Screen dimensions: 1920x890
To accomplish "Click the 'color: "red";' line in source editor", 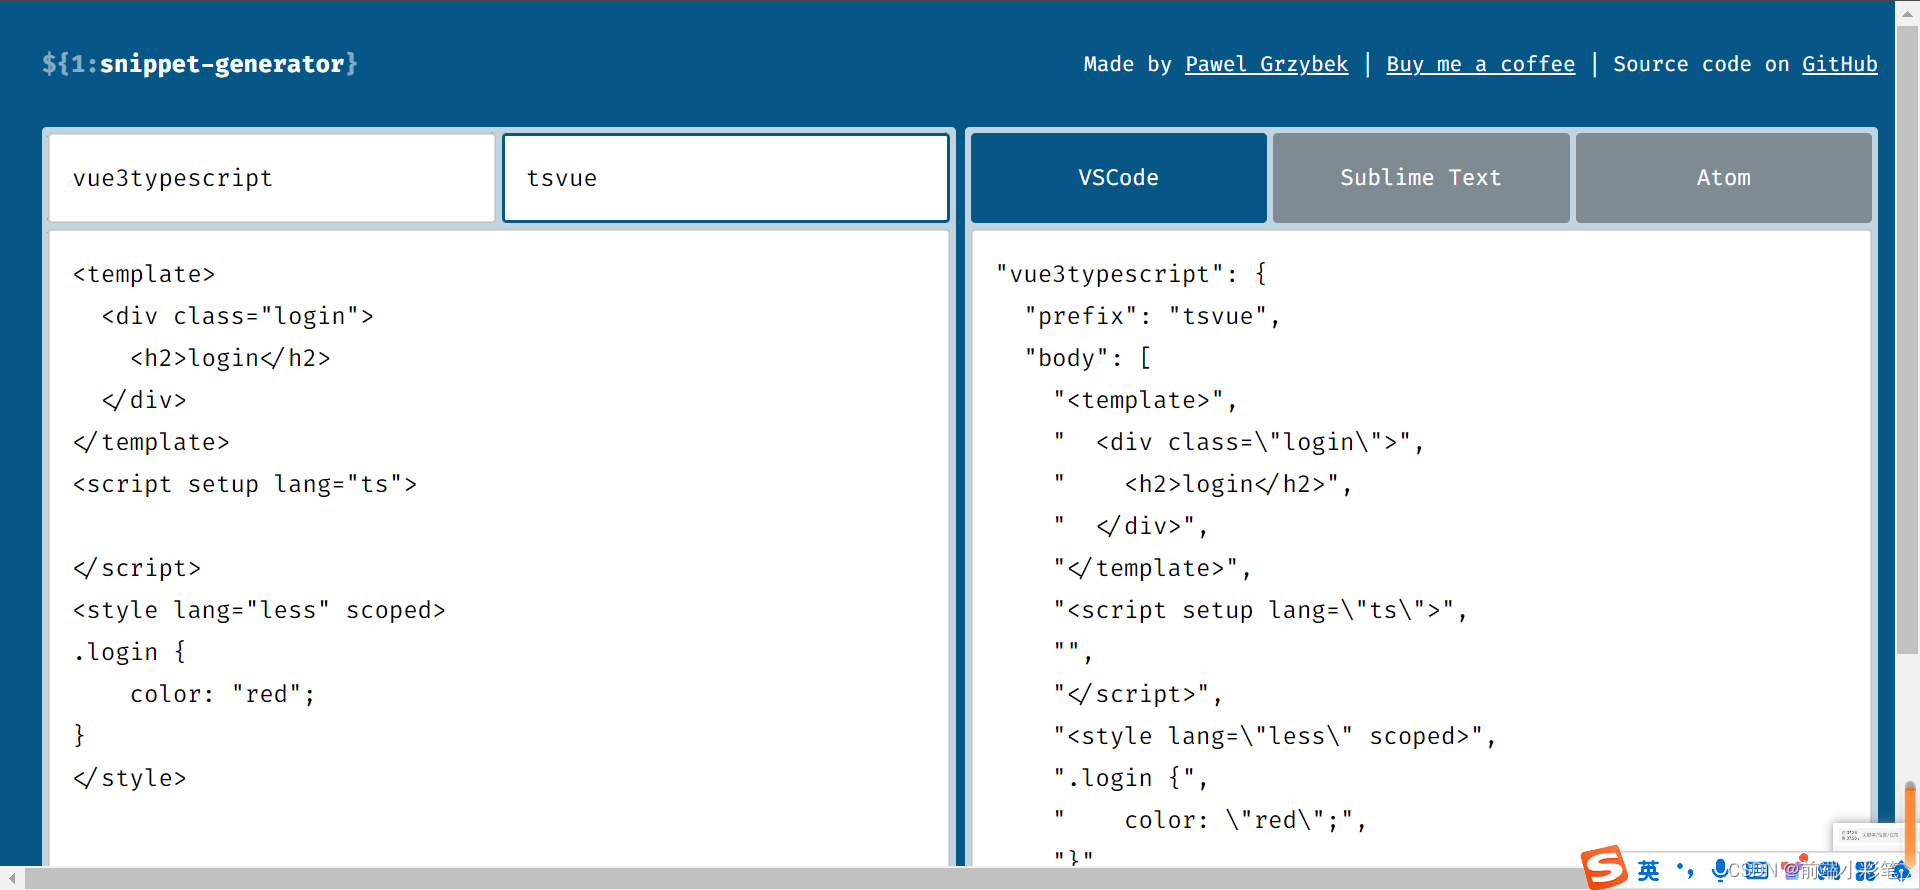I will click(x=223, y=694).
